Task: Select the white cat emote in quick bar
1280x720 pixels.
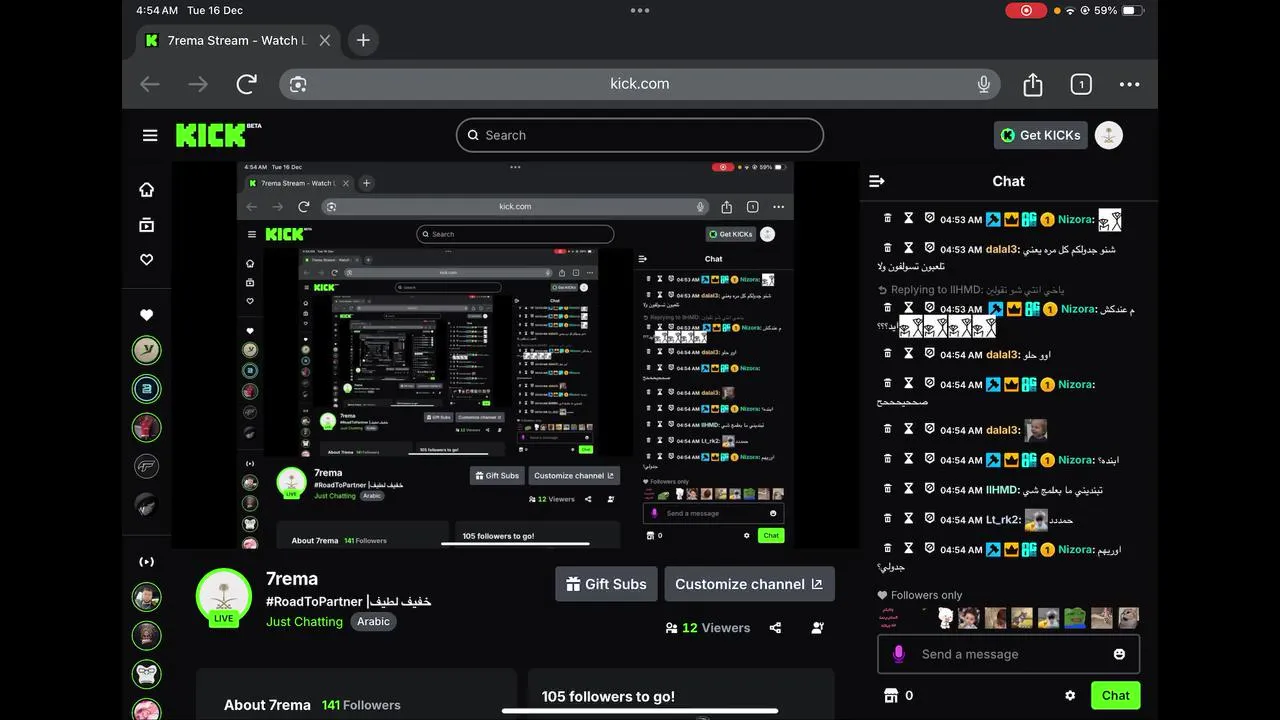Action: (x=945, y=618)
